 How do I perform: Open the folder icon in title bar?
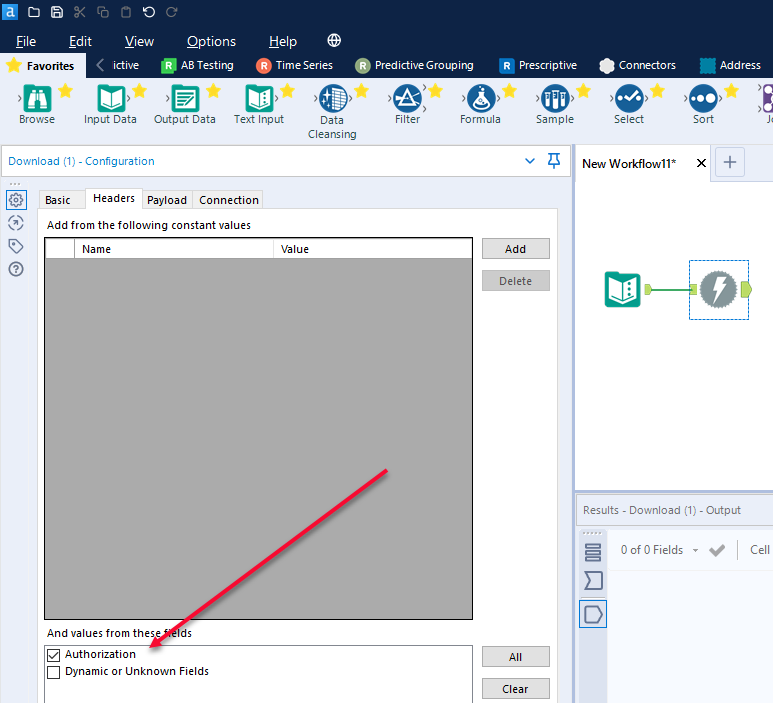[x=34, y=12]
